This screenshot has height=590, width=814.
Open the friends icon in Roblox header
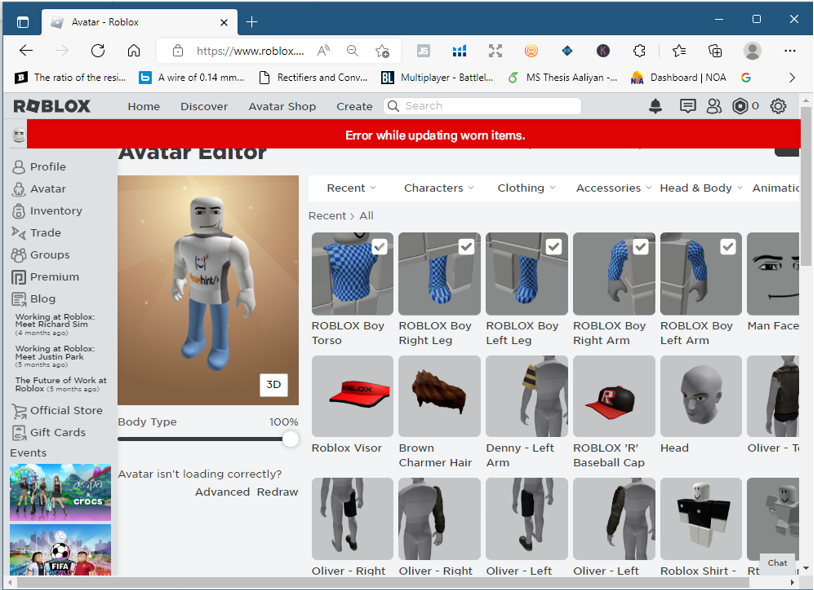714,106
